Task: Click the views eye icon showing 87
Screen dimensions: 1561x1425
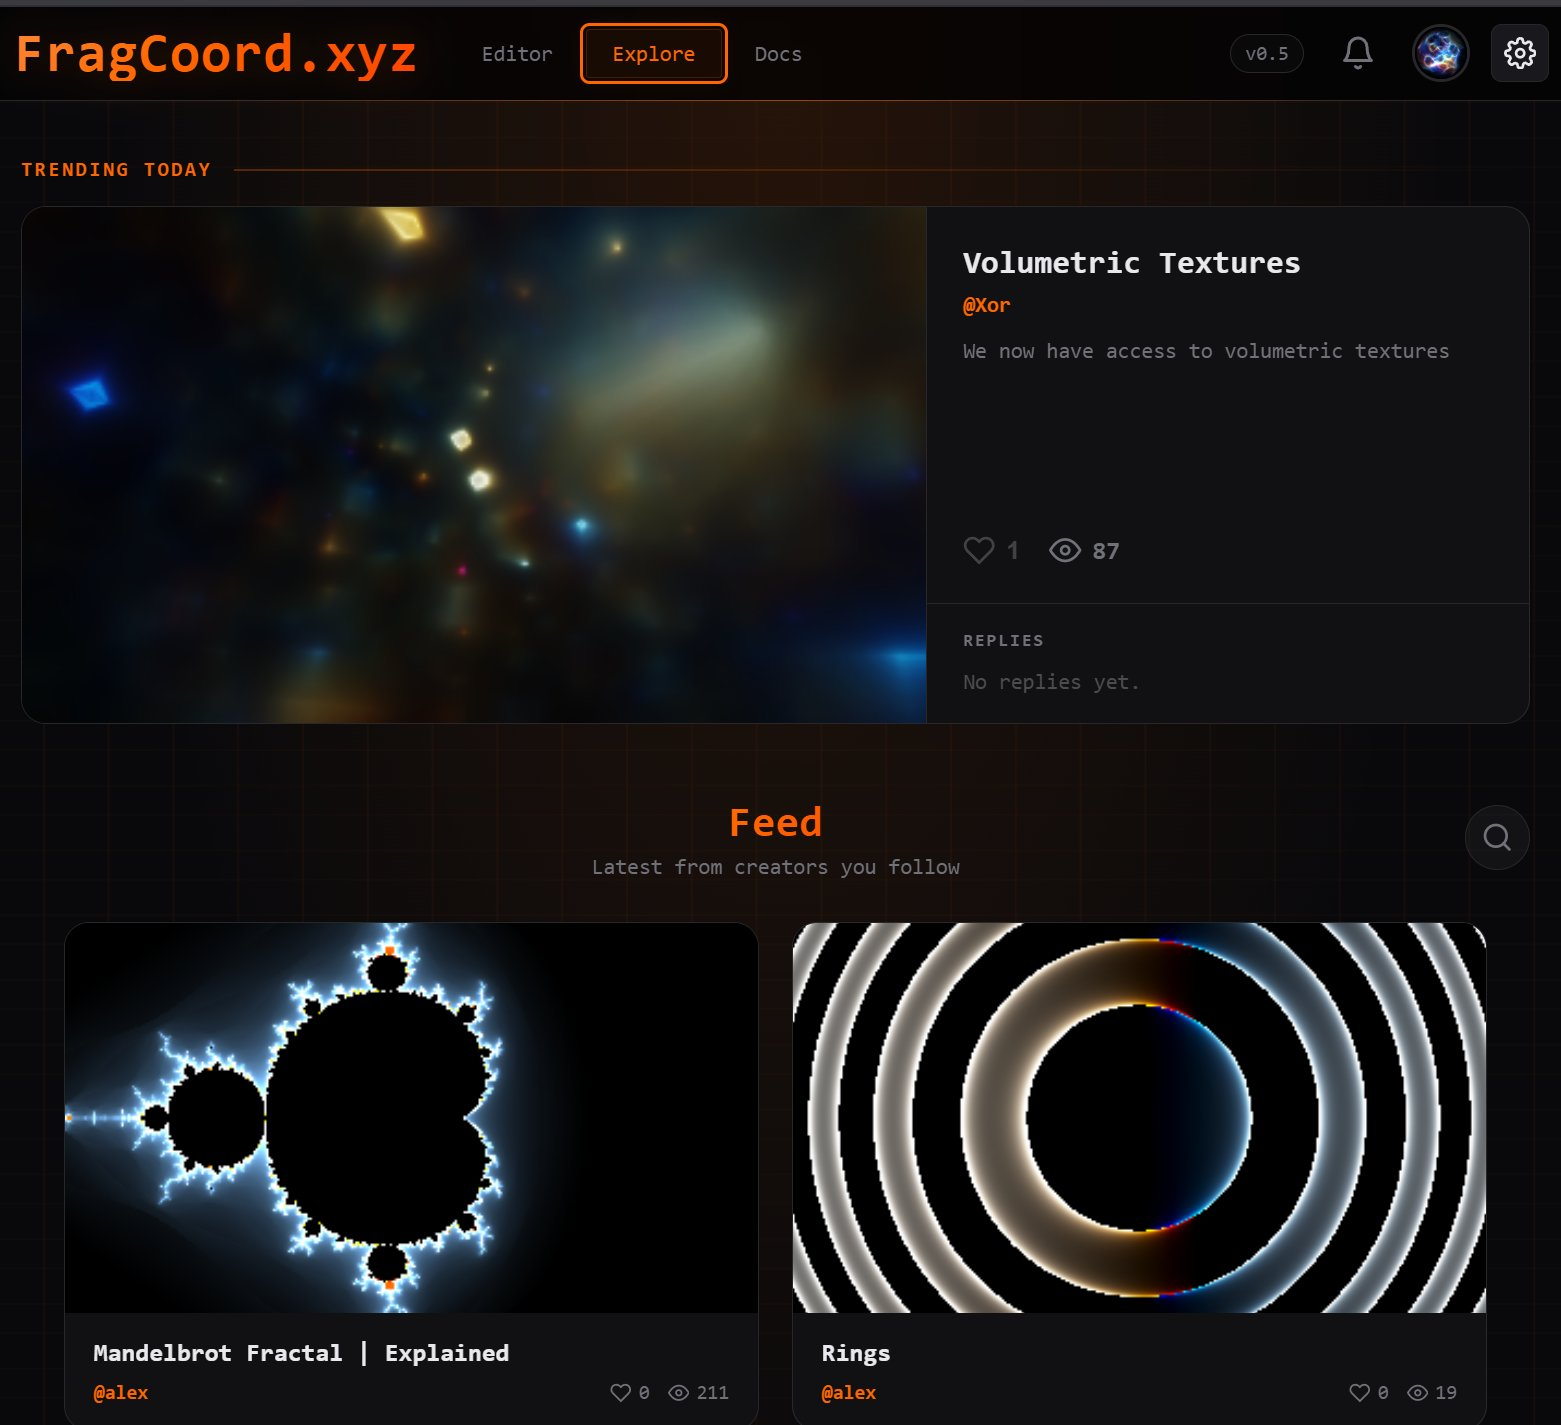Action: (x=1064, y=550)
